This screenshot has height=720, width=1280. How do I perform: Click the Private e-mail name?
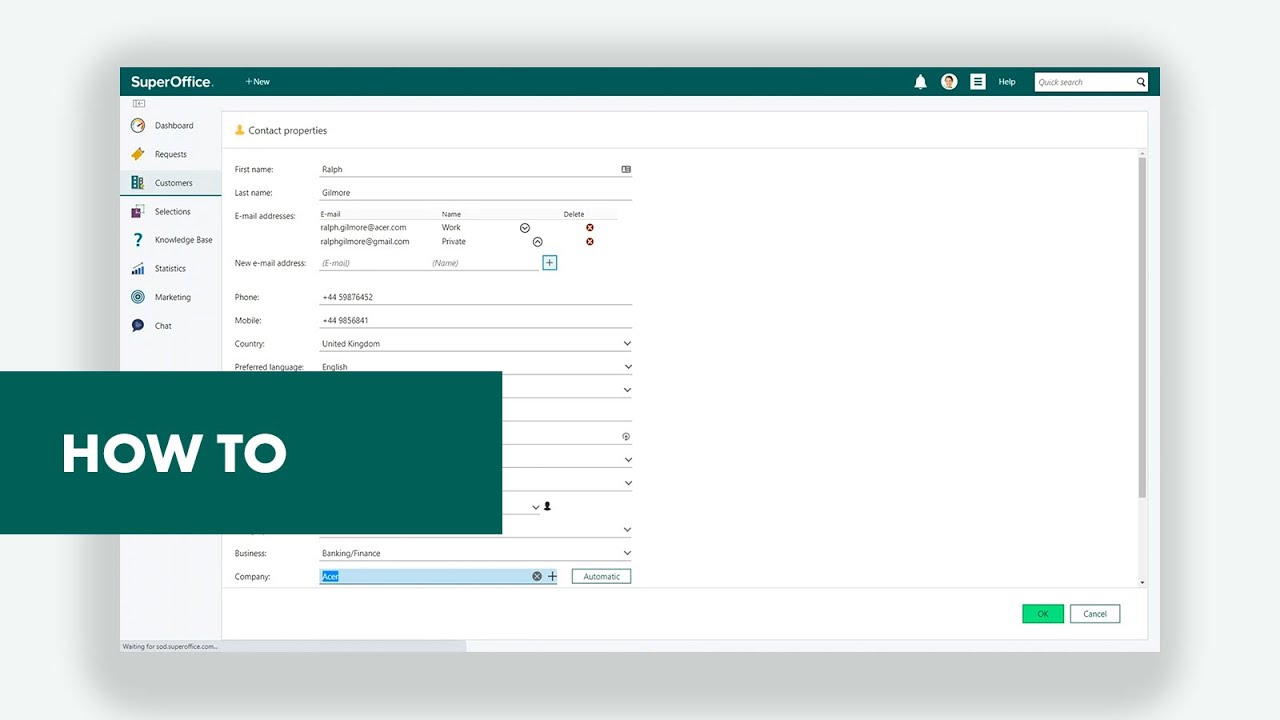click(454, 242)
